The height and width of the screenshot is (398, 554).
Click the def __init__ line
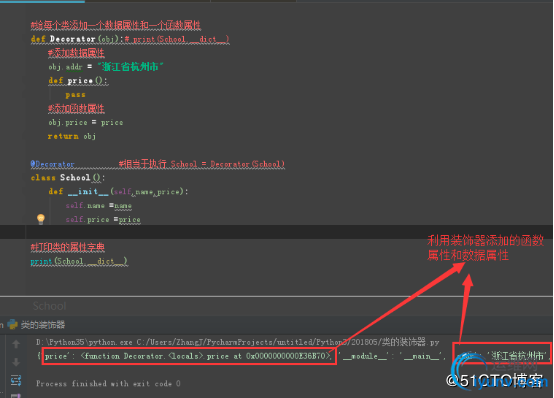coord(118,192)
